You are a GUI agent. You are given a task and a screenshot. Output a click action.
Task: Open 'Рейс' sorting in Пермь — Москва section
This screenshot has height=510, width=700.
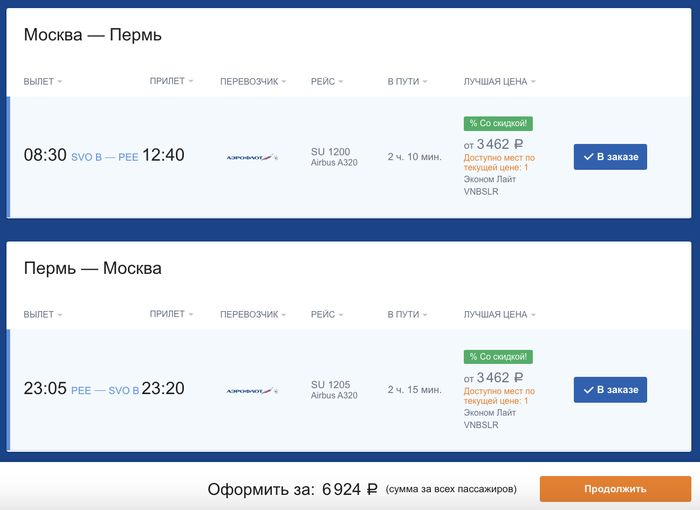(x=327, y=314)
